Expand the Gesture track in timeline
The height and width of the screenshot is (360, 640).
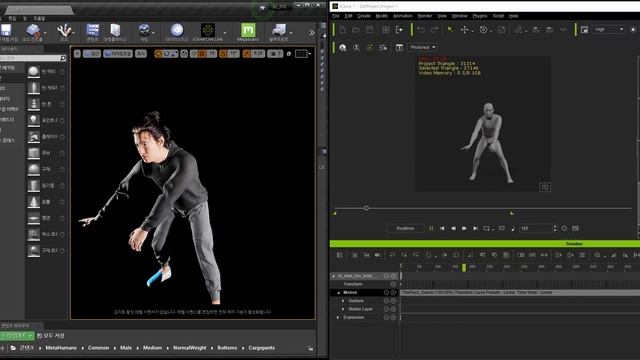[x=343, y=301]
